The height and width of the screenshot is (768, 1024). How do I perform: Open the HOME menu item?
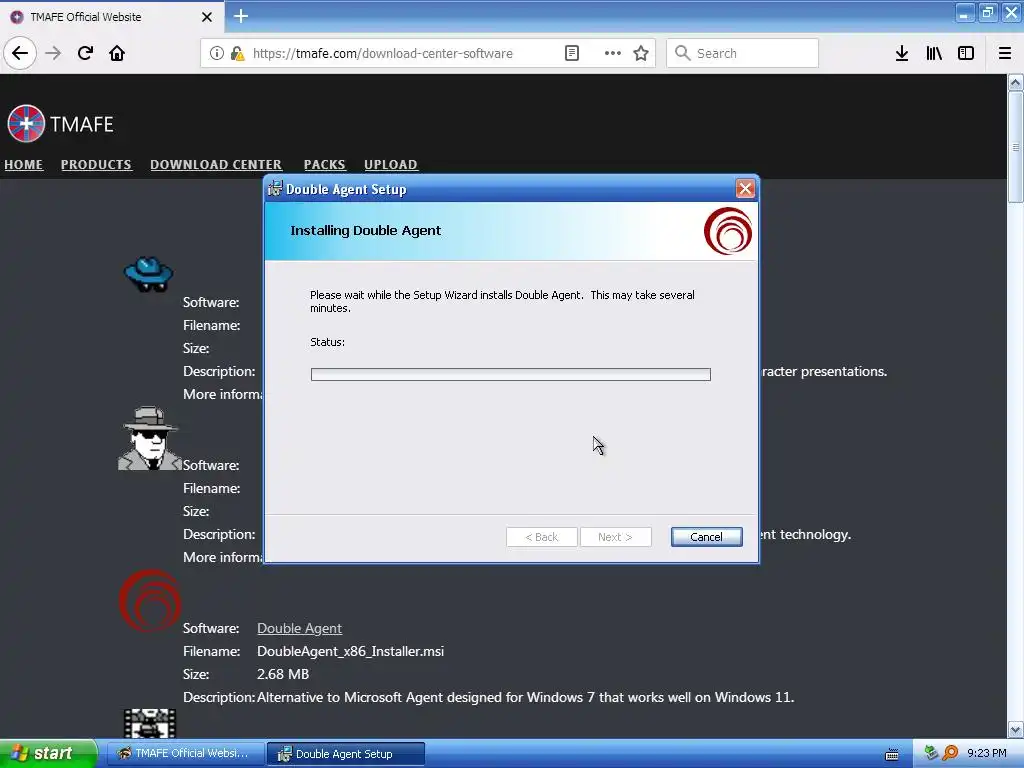24,165
